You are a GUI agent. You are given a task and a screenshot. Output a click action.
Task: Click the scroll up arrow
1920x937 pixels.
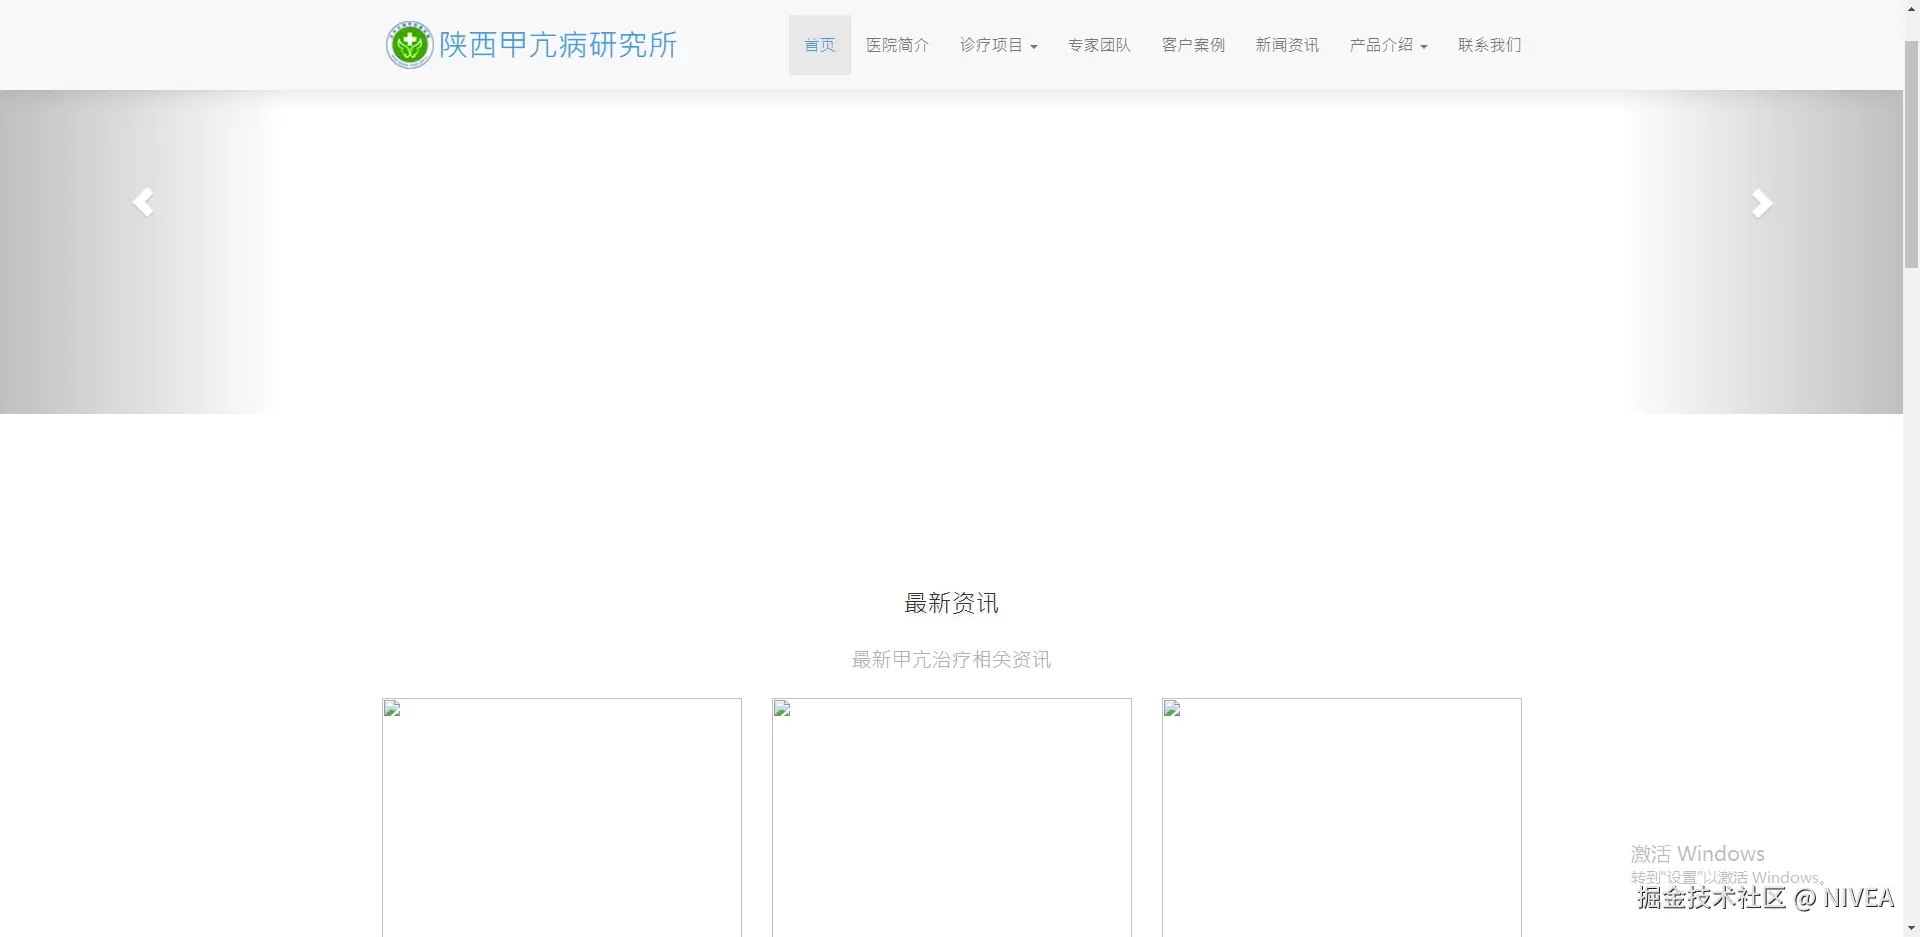coord(1911,8)
